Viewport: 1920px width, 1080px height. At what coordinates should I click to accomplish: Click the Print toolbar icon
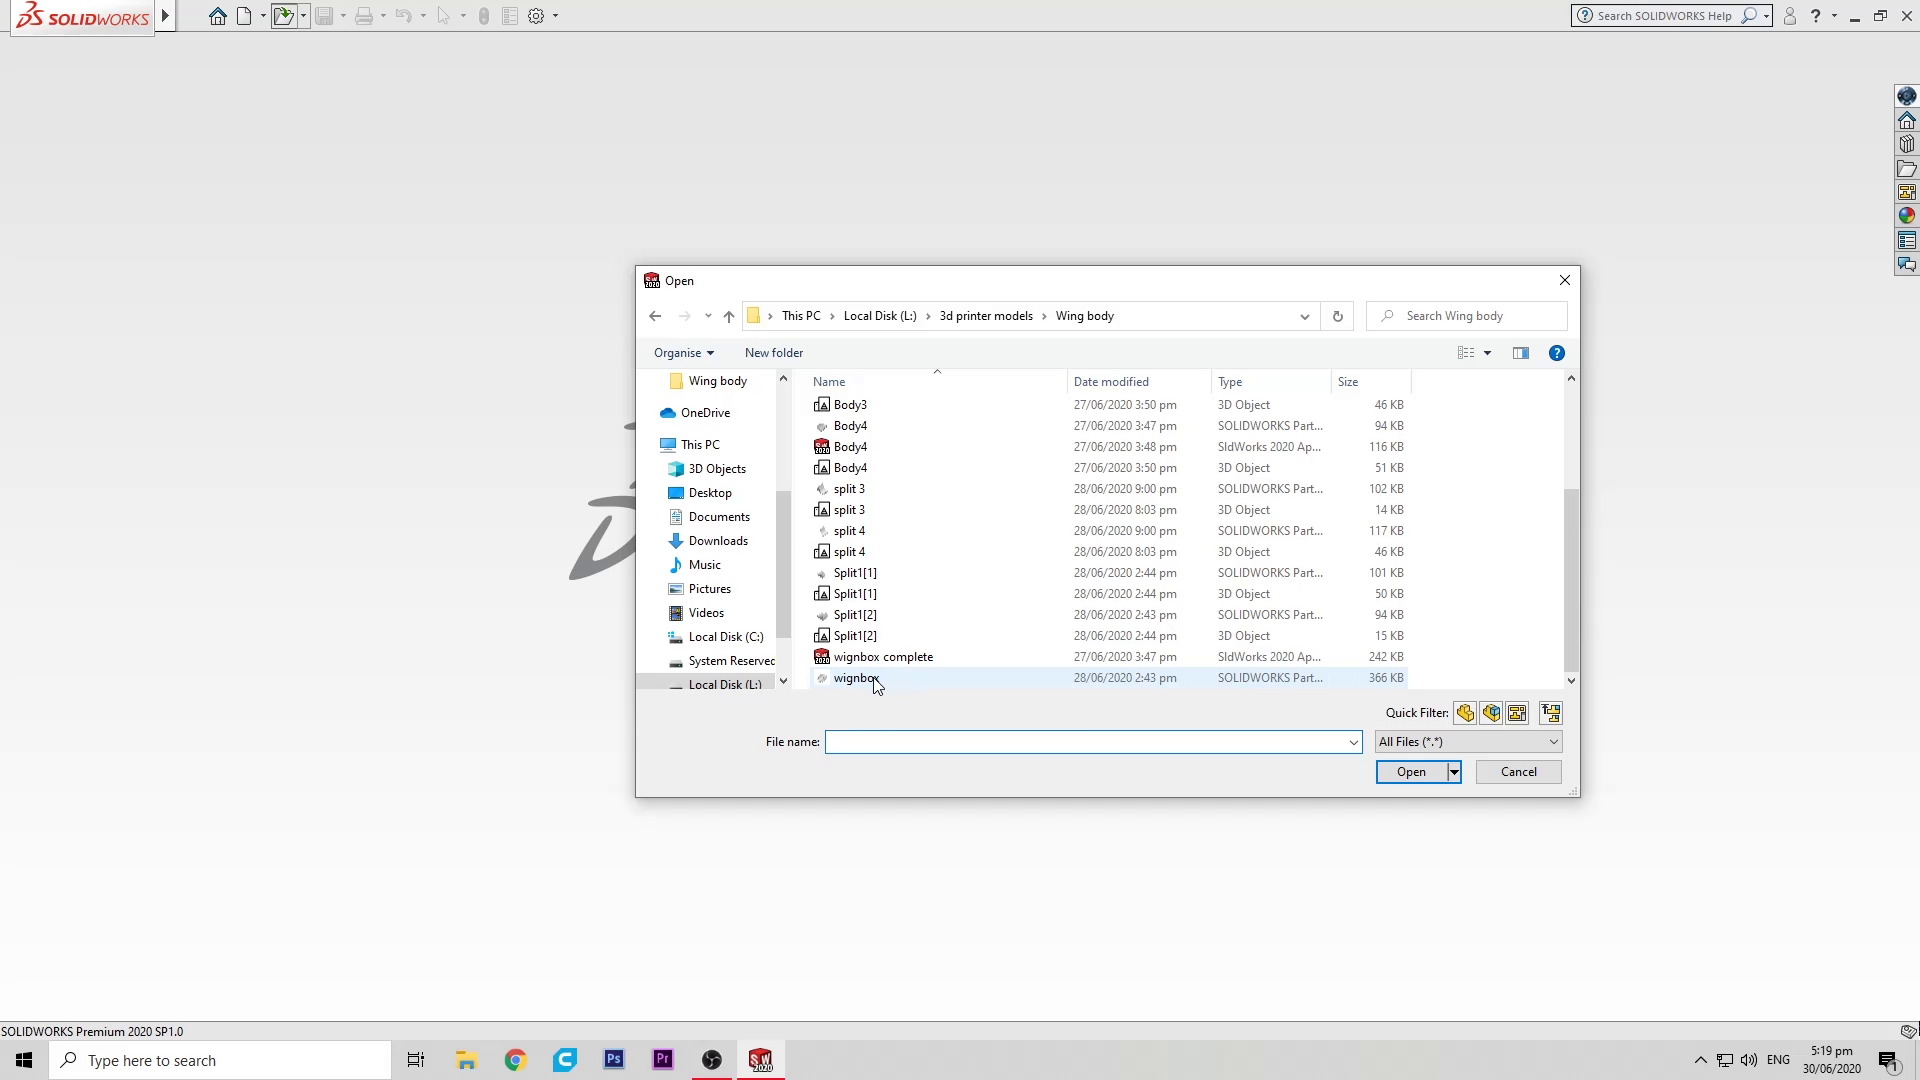364,16
